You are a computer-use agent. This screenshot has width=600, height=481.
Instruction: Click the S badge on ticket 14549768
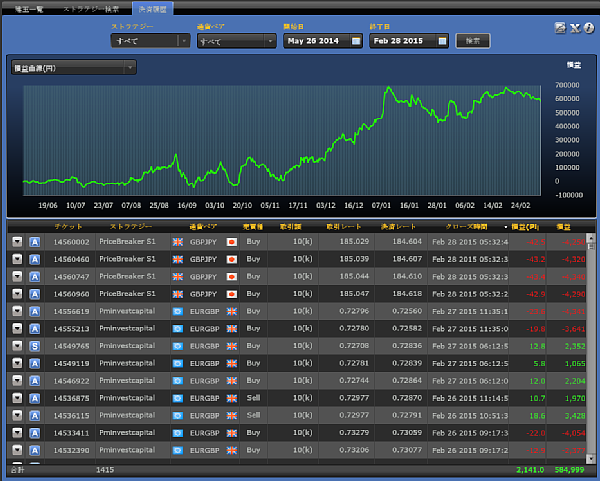[34, 346]
